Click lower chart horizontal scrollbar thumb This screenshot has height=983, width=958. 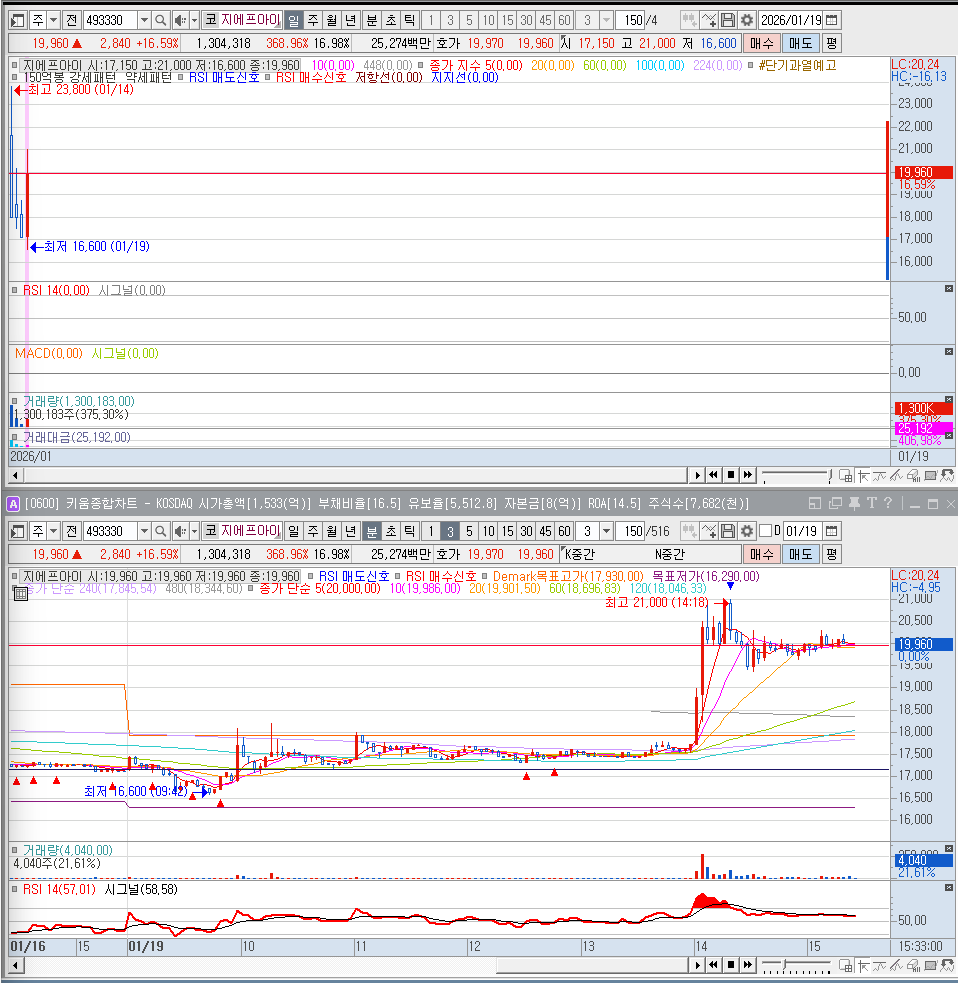click(x=593, y=965)
